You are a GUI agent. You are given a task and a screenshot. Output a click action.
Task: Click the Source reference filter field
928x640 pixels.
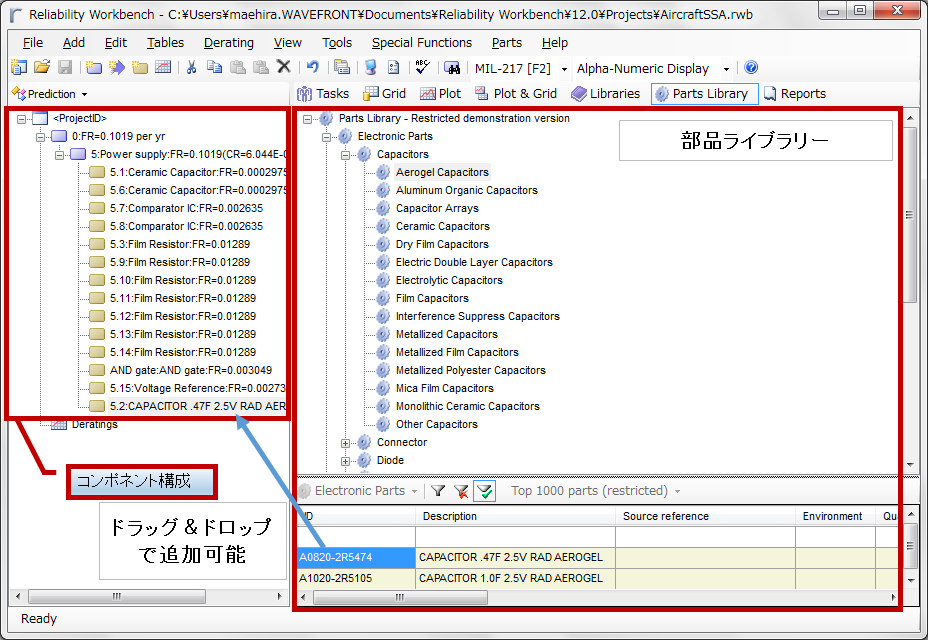coord(705,537)
